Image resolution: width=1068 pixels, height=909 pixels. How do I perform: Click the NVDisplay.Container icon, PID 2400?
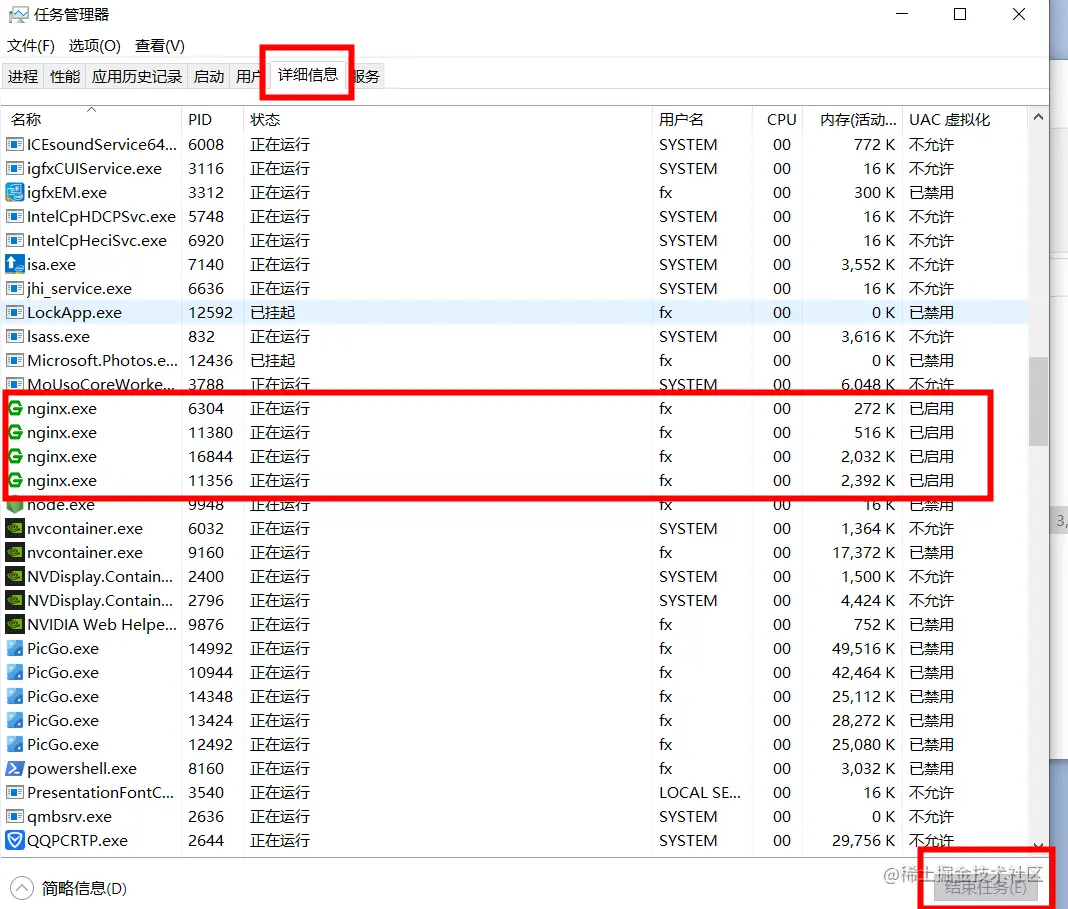click(x=14, y=577)
